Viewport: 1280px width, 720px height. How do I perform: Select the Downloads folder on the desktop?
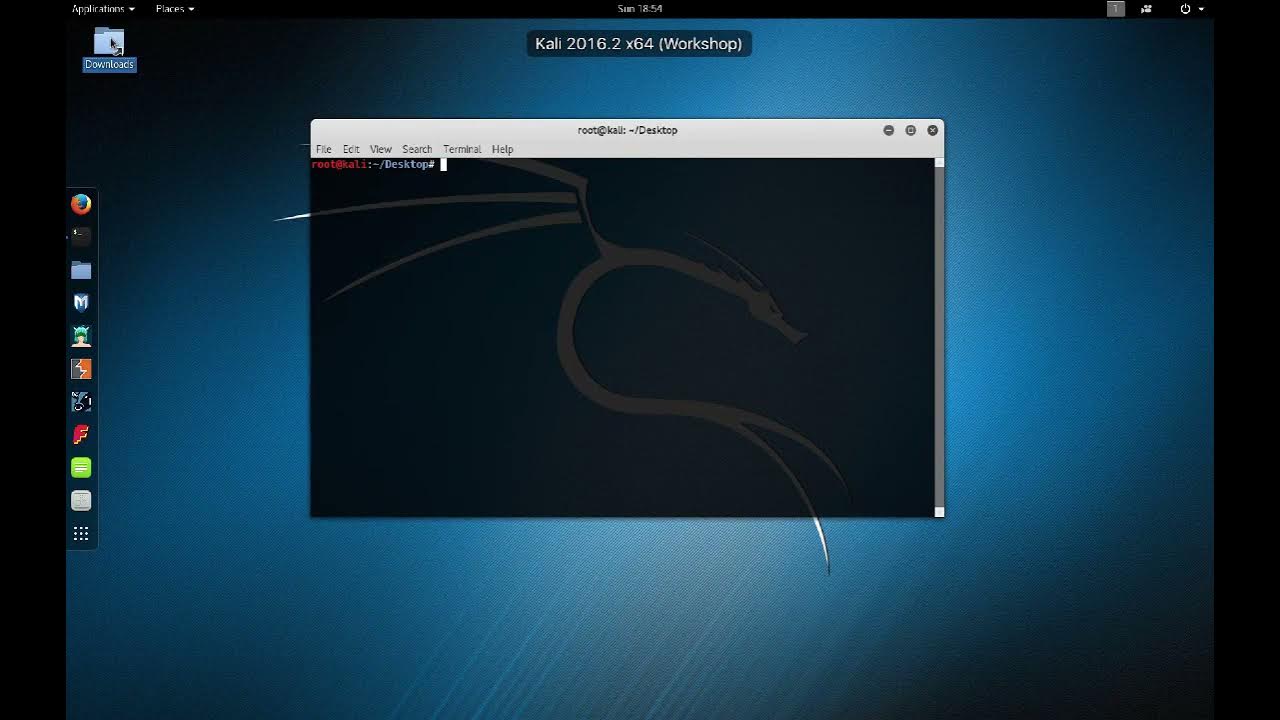(x=109, y=49)
